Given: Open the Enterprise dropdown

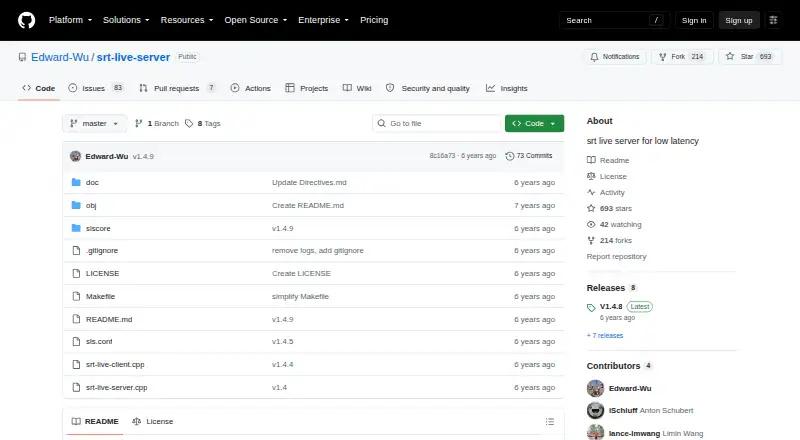Looking at the screenshot, I should pos(323,20).
